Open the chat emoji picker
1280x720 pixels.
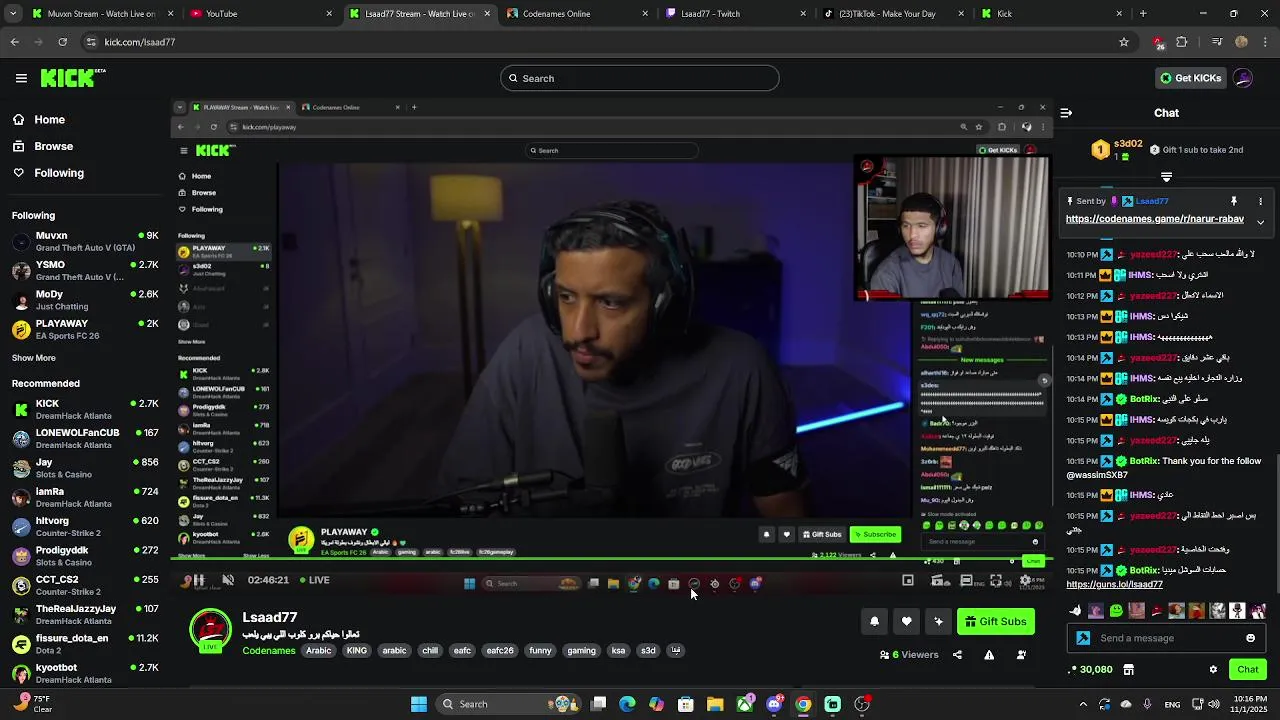click(x=1250, y=638)
